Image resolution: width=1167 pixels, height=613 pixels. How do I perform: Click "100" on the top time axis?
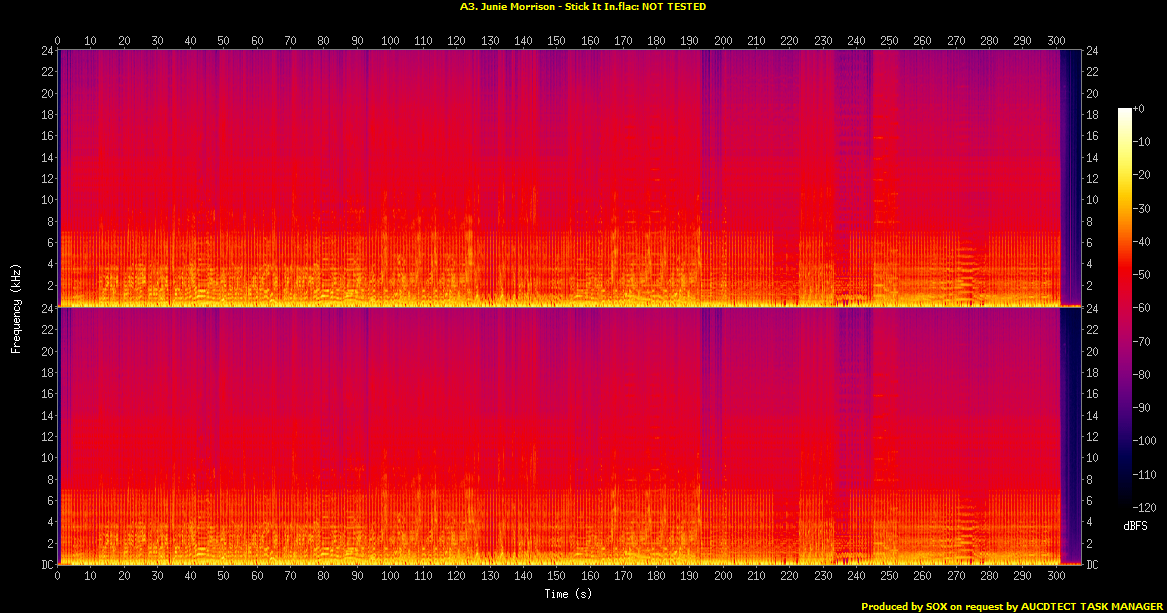[390, 41]
